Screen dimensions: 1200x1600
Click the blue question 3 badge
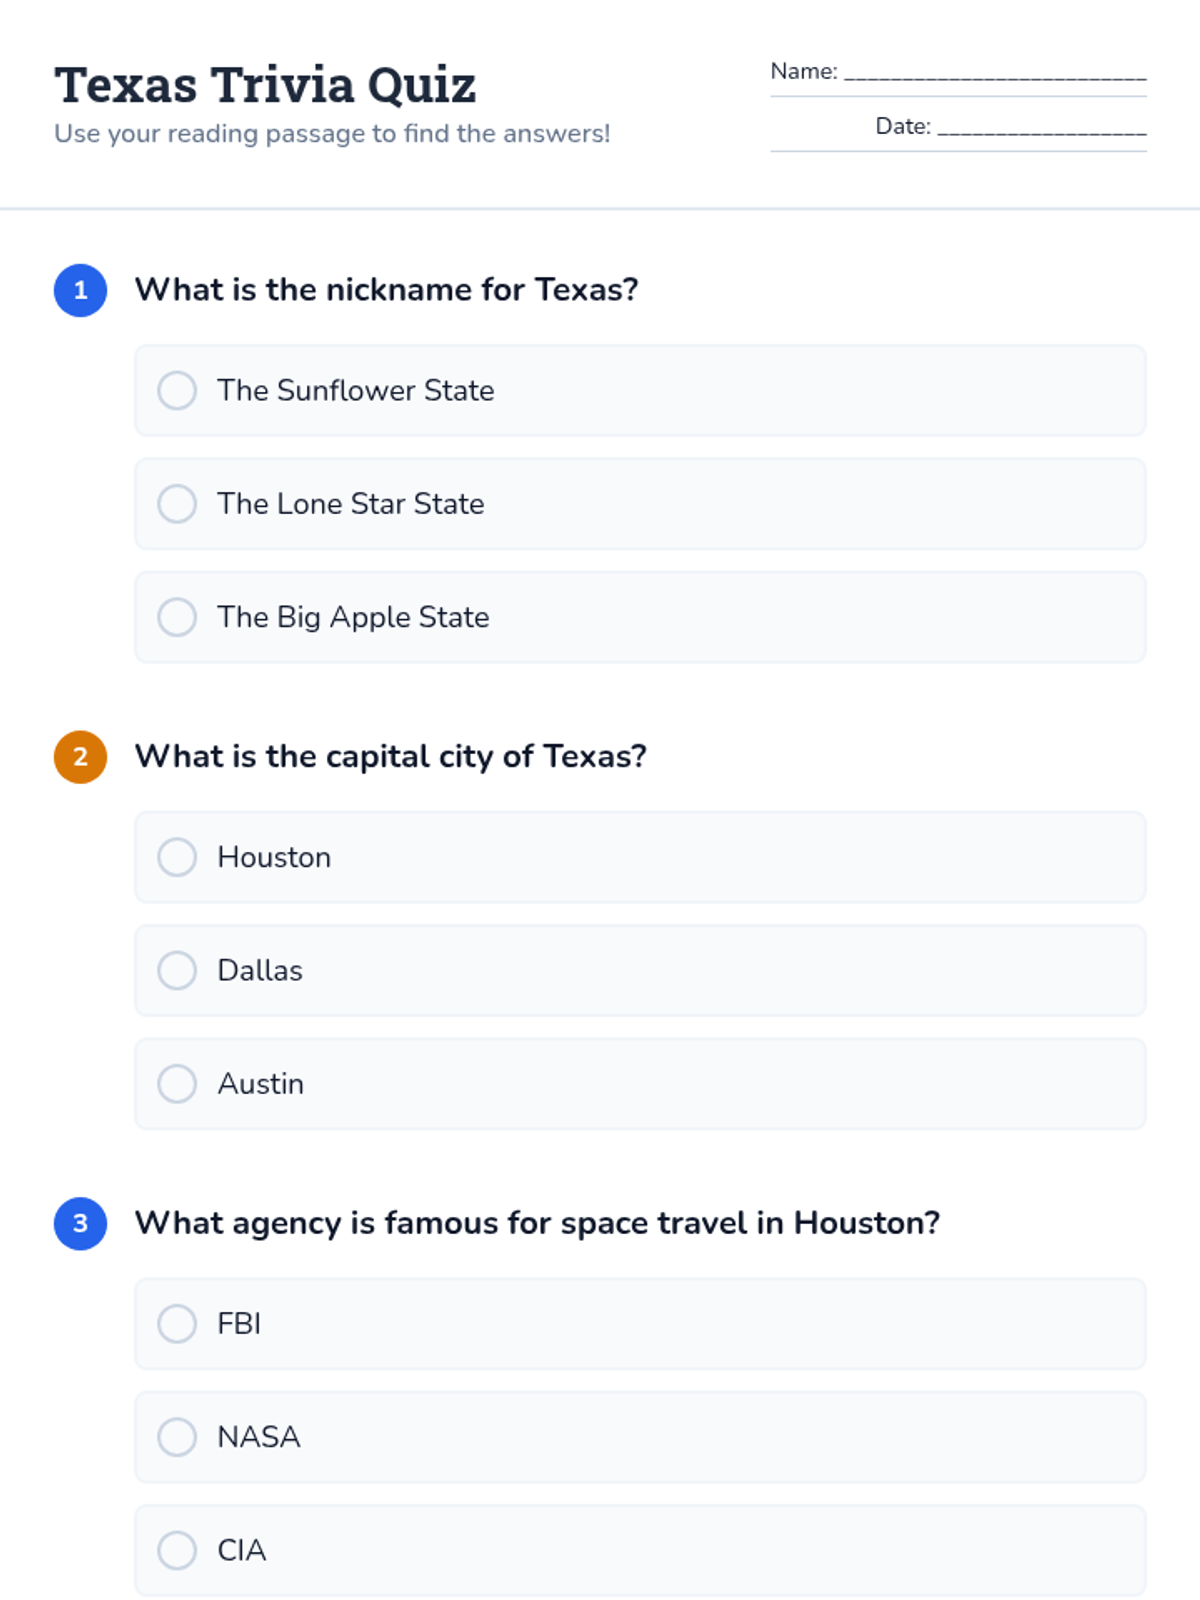pyautogui.click(x=81, y=1223)
